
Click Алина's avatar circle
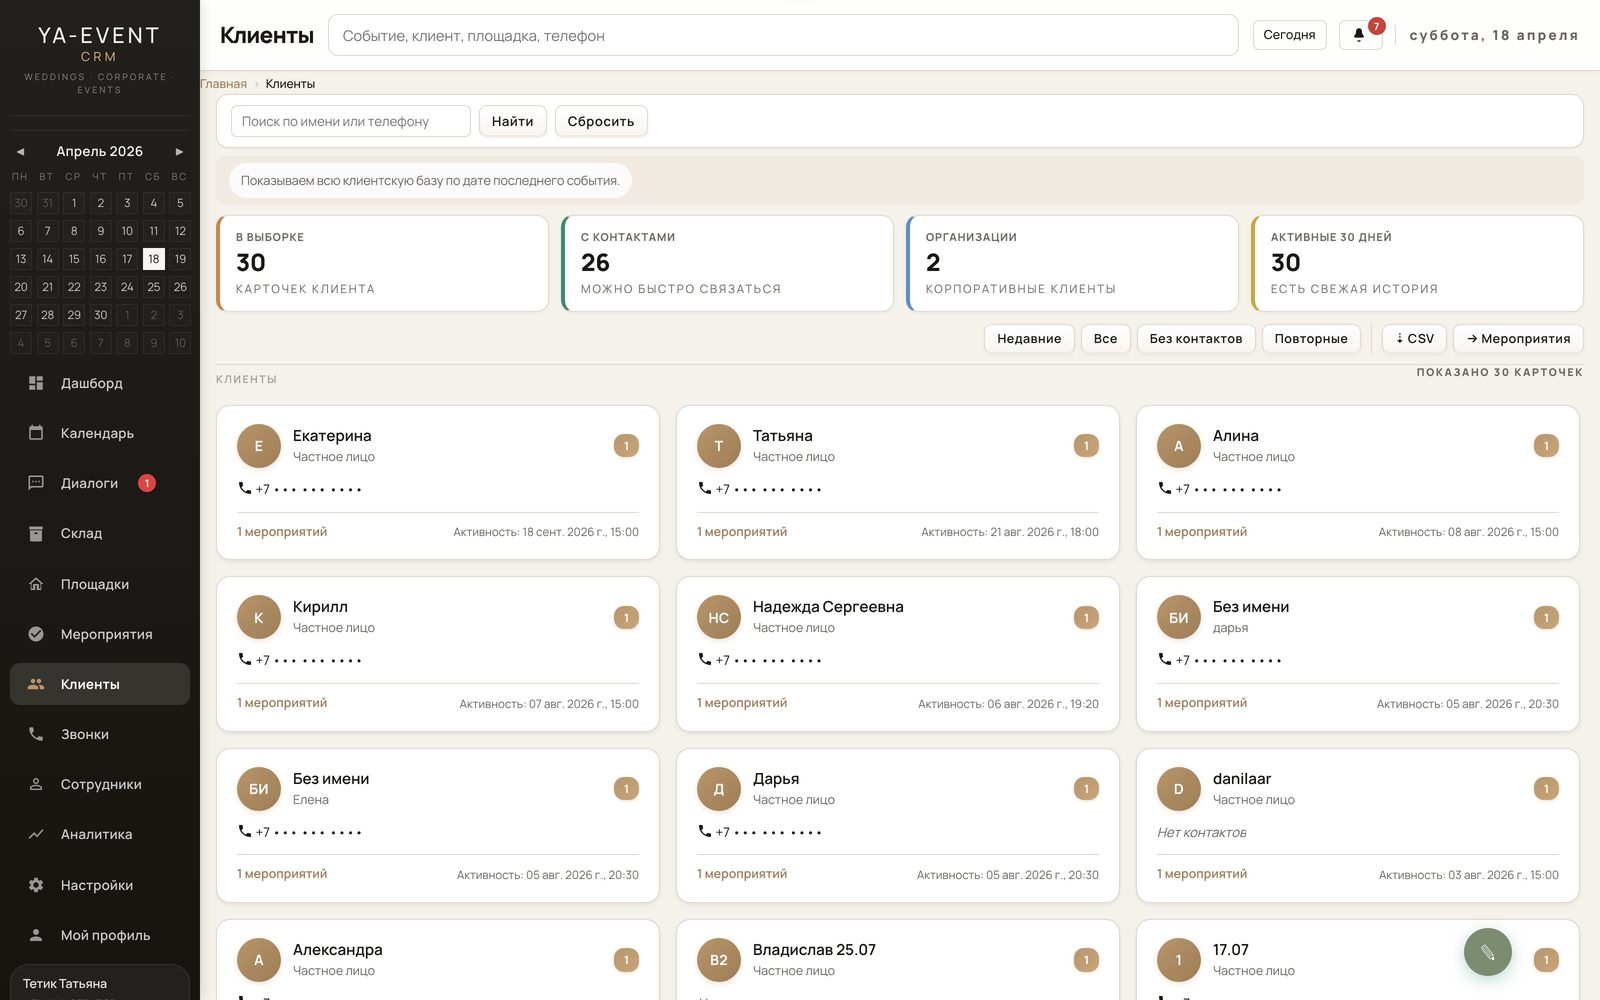(x=1179, y=446)
